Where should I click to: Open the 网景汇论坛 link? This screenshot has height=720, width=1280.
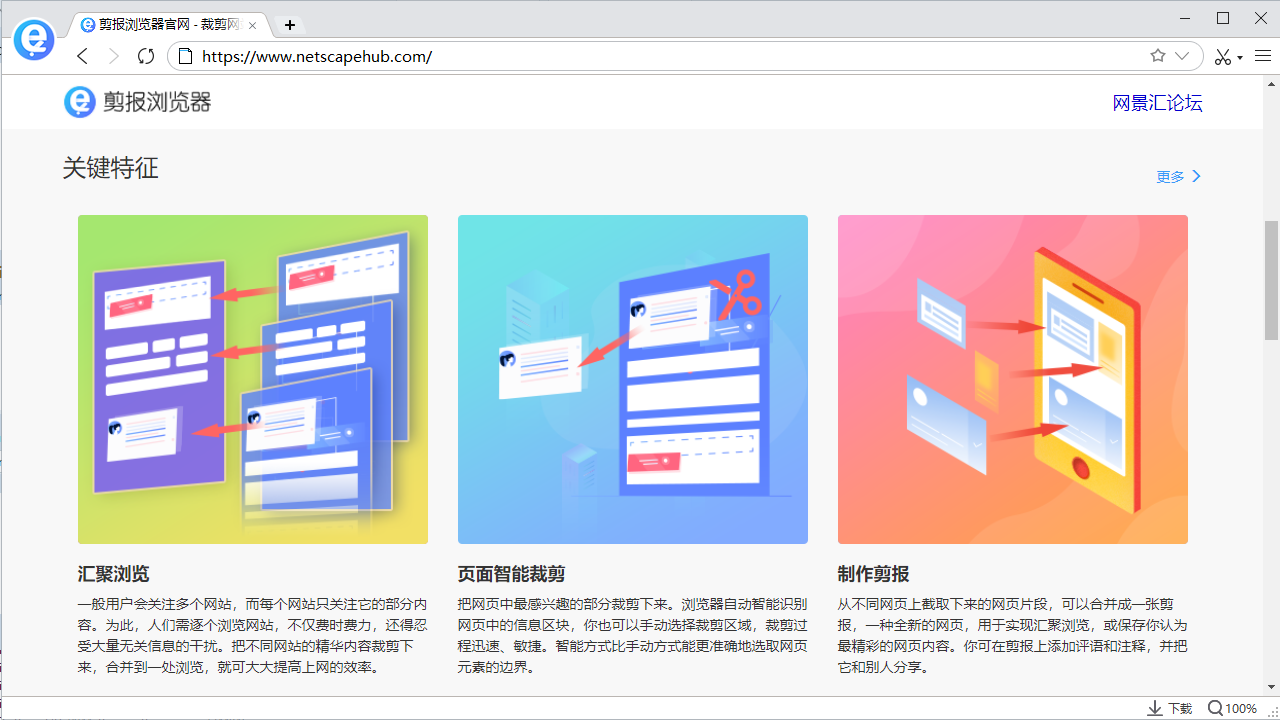1157,103
